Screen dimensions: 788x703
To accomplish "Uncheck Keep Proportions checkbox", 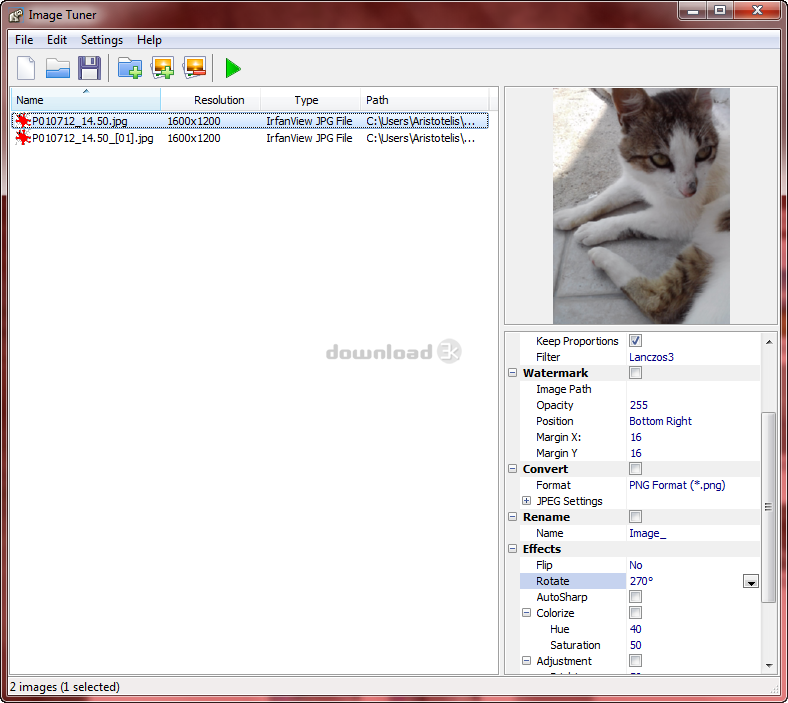I will [635, 341].
